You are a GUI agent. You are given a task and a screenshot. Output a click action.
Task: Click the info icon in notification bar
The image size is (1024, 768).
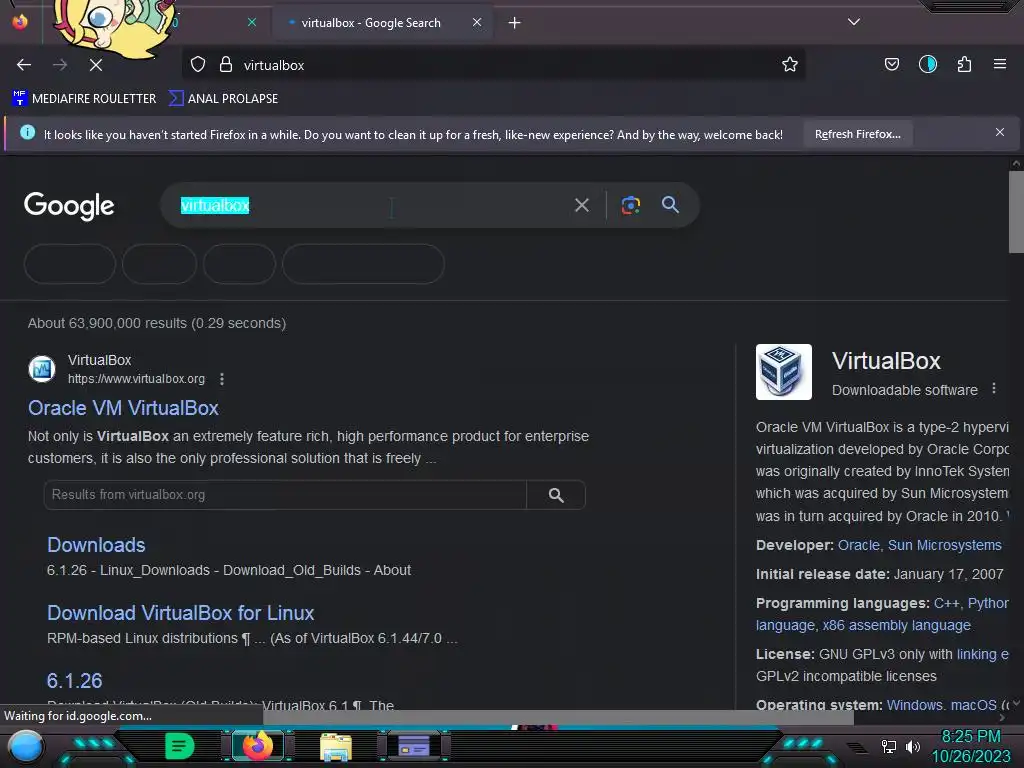pyautogui.click(x=27, y=133)
